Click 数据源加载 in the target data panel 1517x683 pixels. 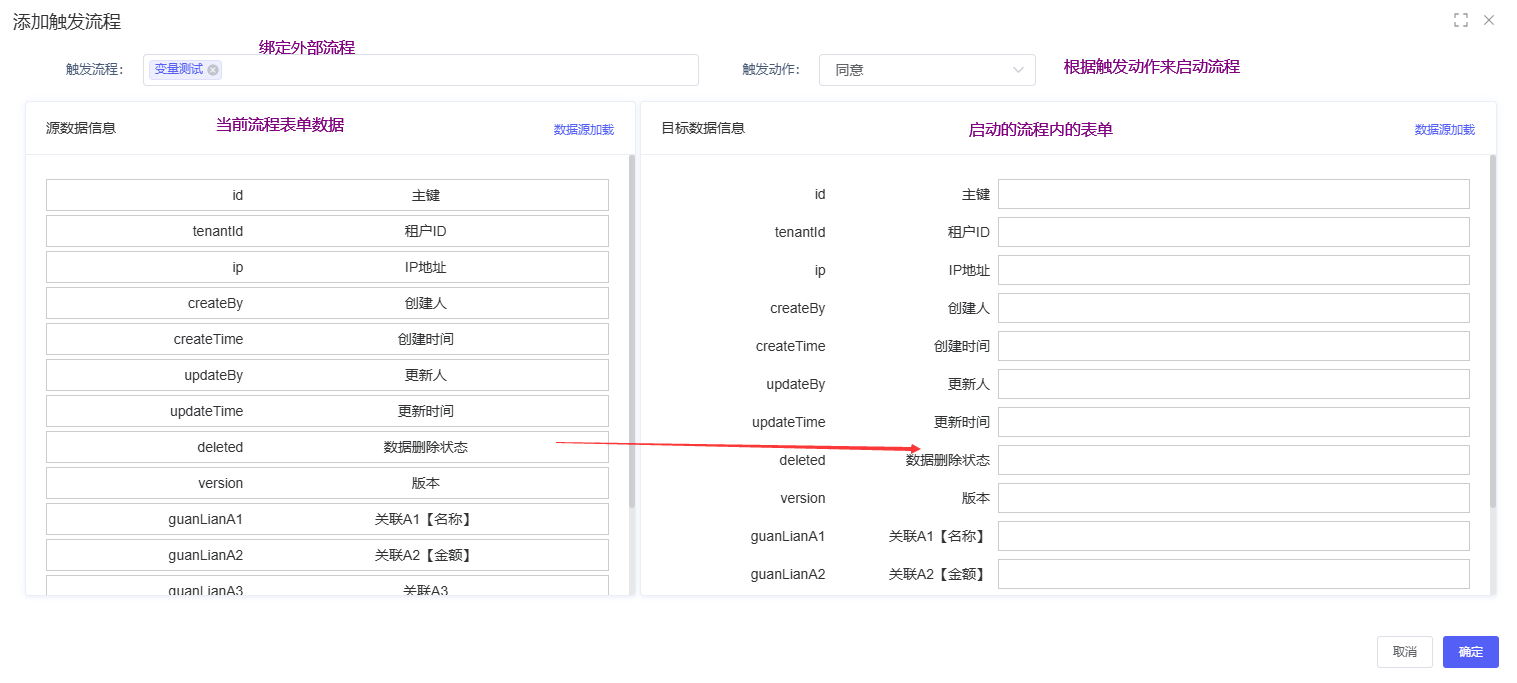click(1444, 129)
